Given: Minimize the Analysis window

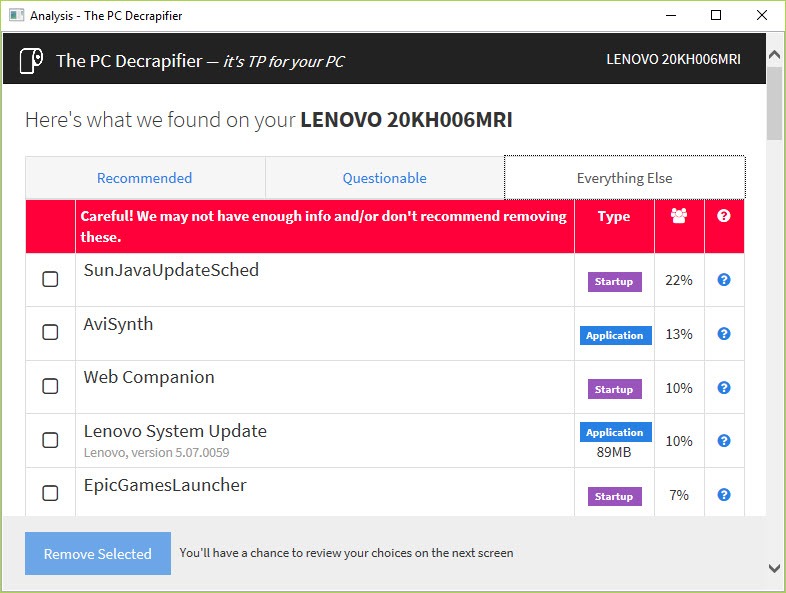Looking at the screenshot, I should point(671,15).
